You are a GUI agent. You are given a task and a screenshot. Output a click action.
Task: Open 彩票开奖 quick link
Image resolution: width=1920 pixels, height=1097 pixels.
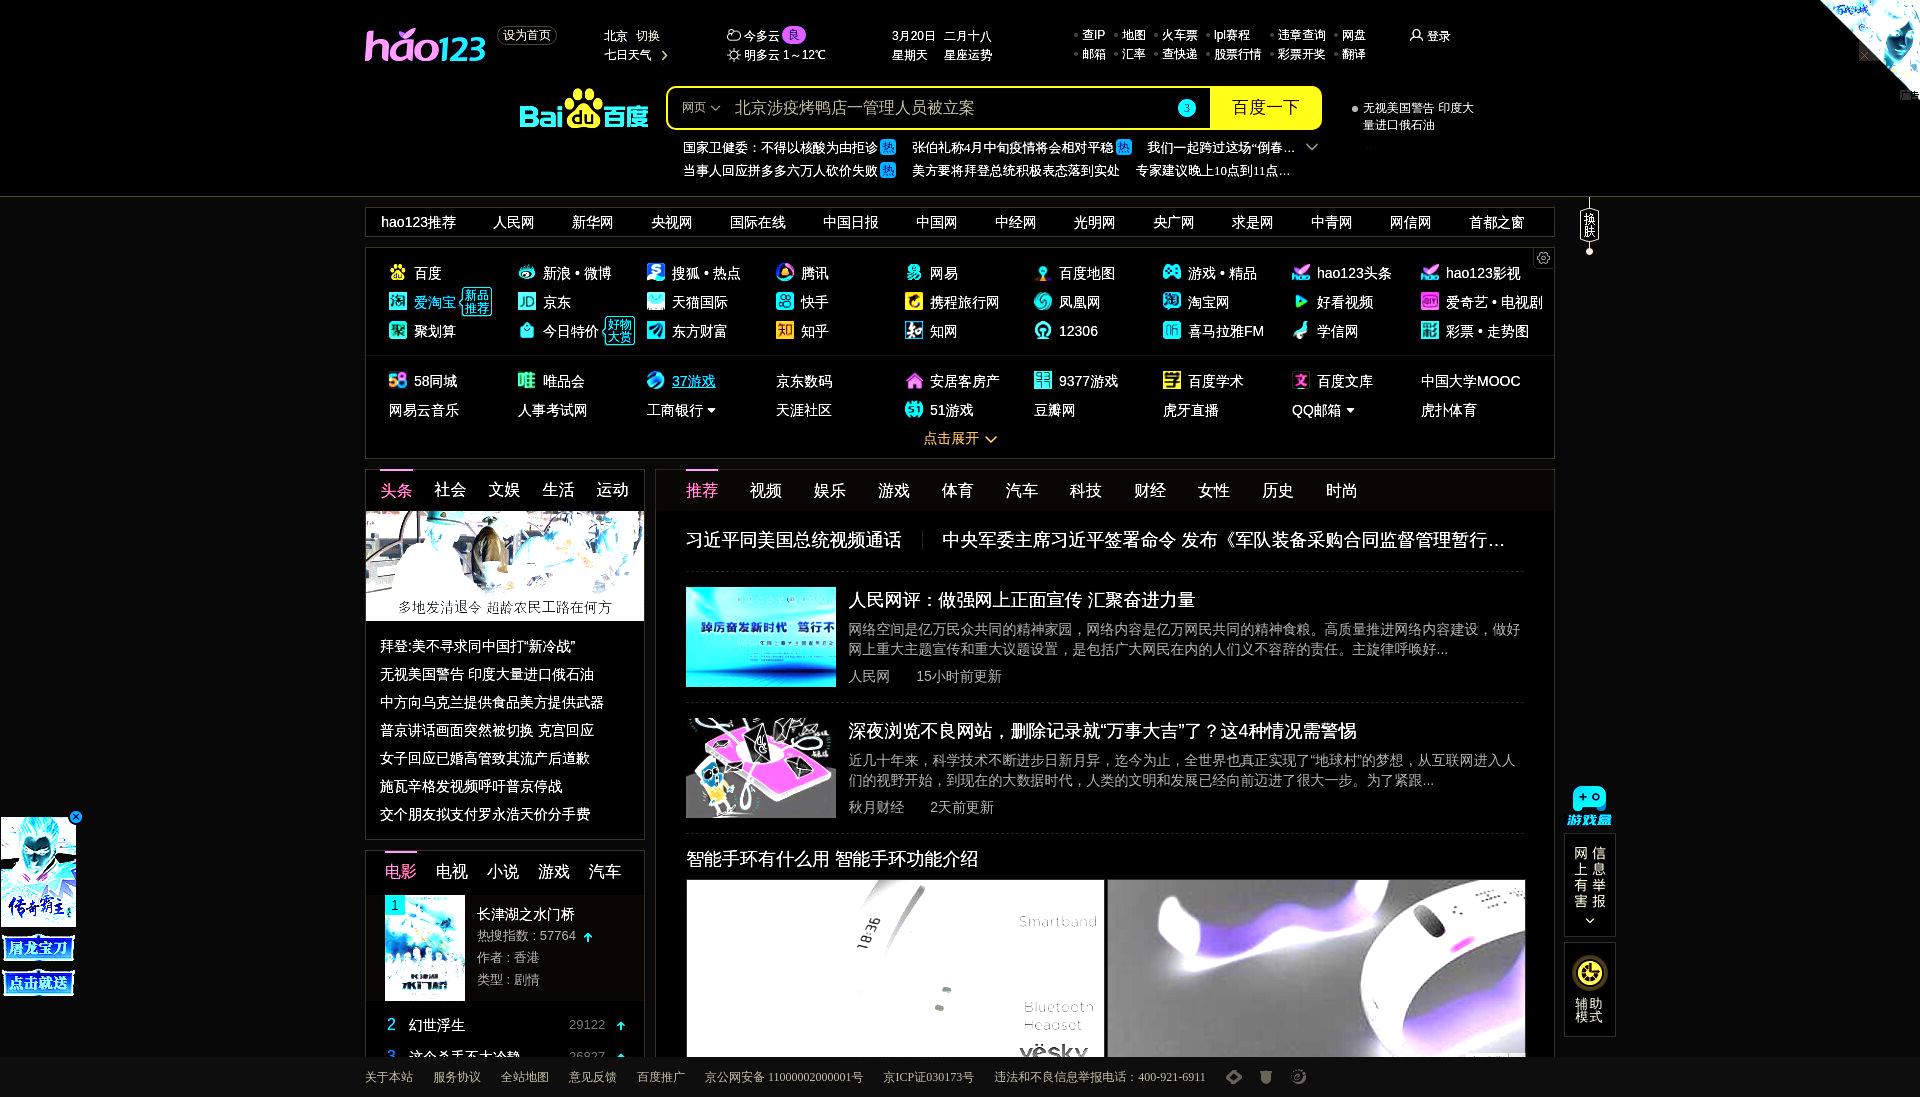1301,55
